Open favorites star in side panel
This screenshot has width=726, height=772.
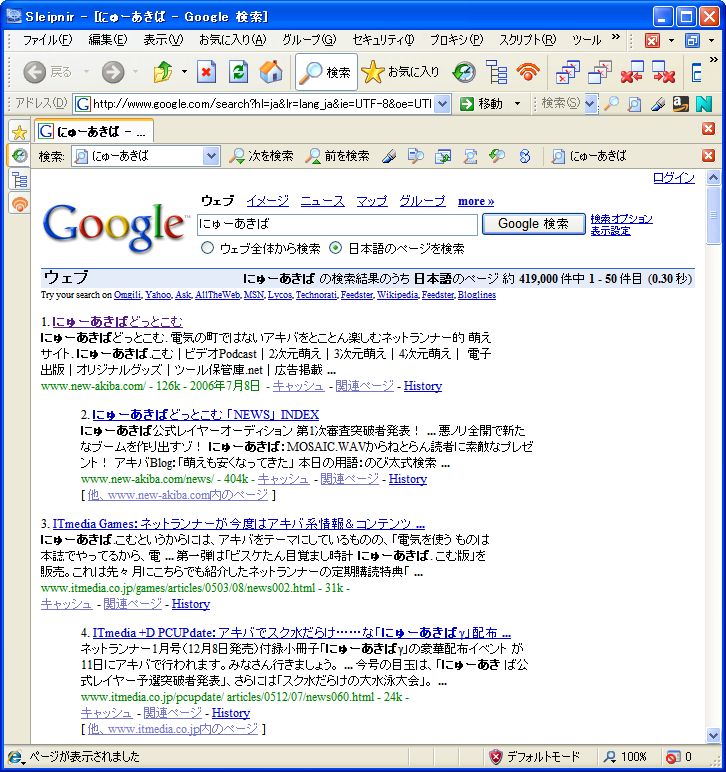(x=19, y=132)
